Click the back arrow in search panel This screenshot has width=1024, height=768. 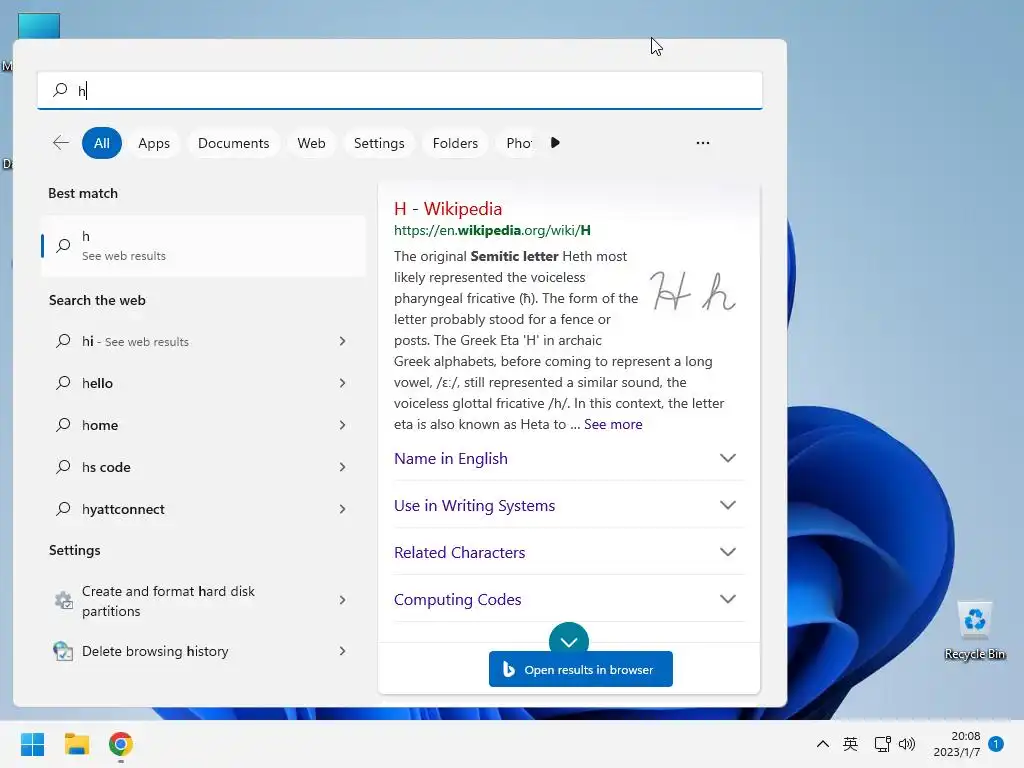pos(61,143)
